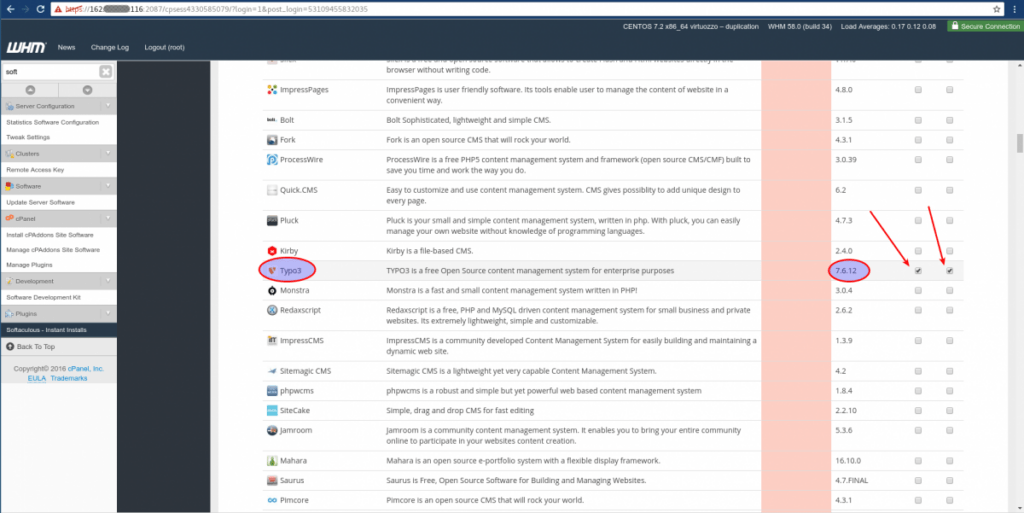Click the Monstra icon
The image size is (1024, 513).
[272, 290]
